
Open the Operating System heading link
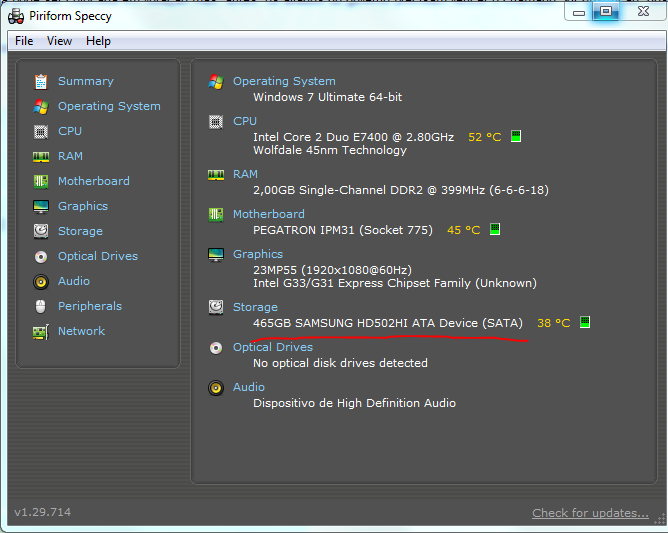coord(284,81)
